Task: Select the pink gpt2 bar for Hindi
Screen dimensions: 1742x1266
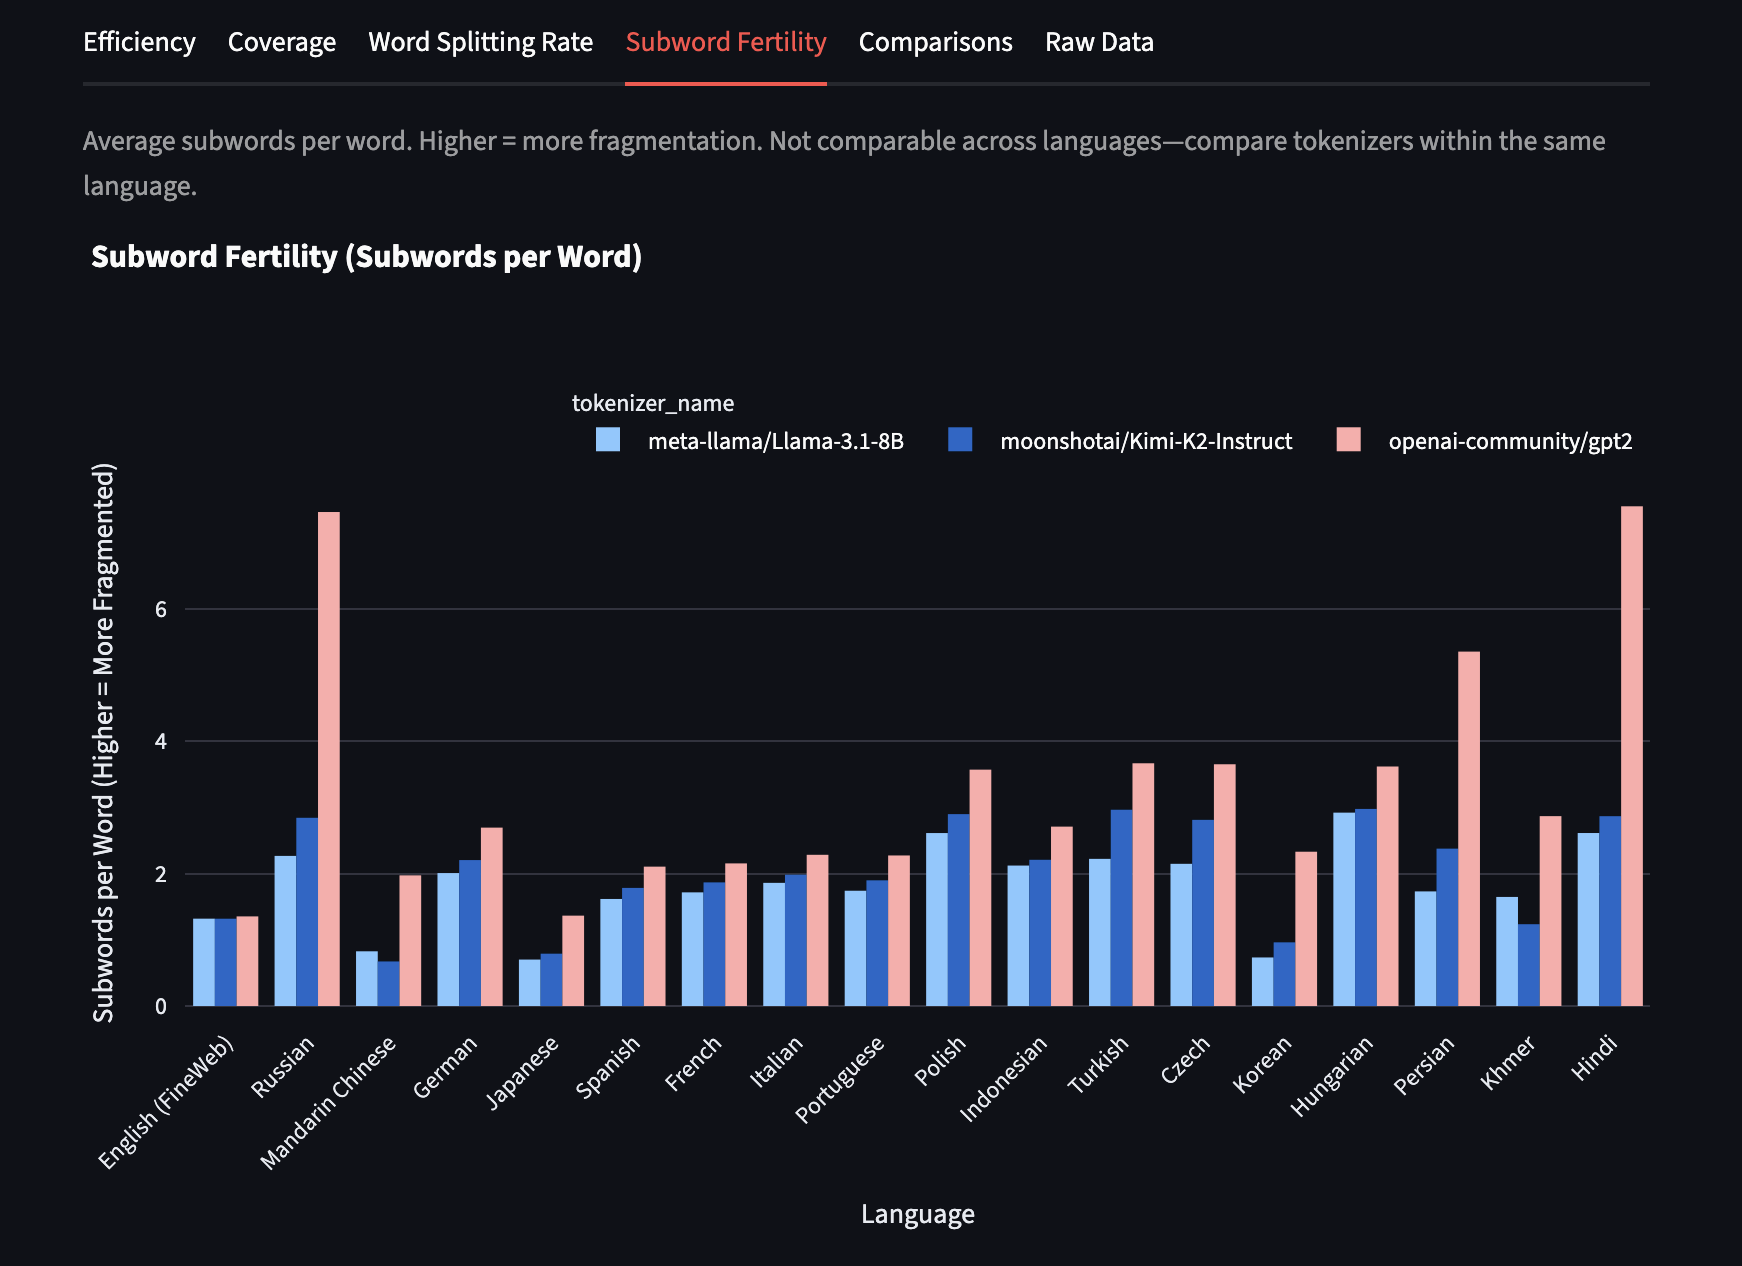Action: [1631, 755]
